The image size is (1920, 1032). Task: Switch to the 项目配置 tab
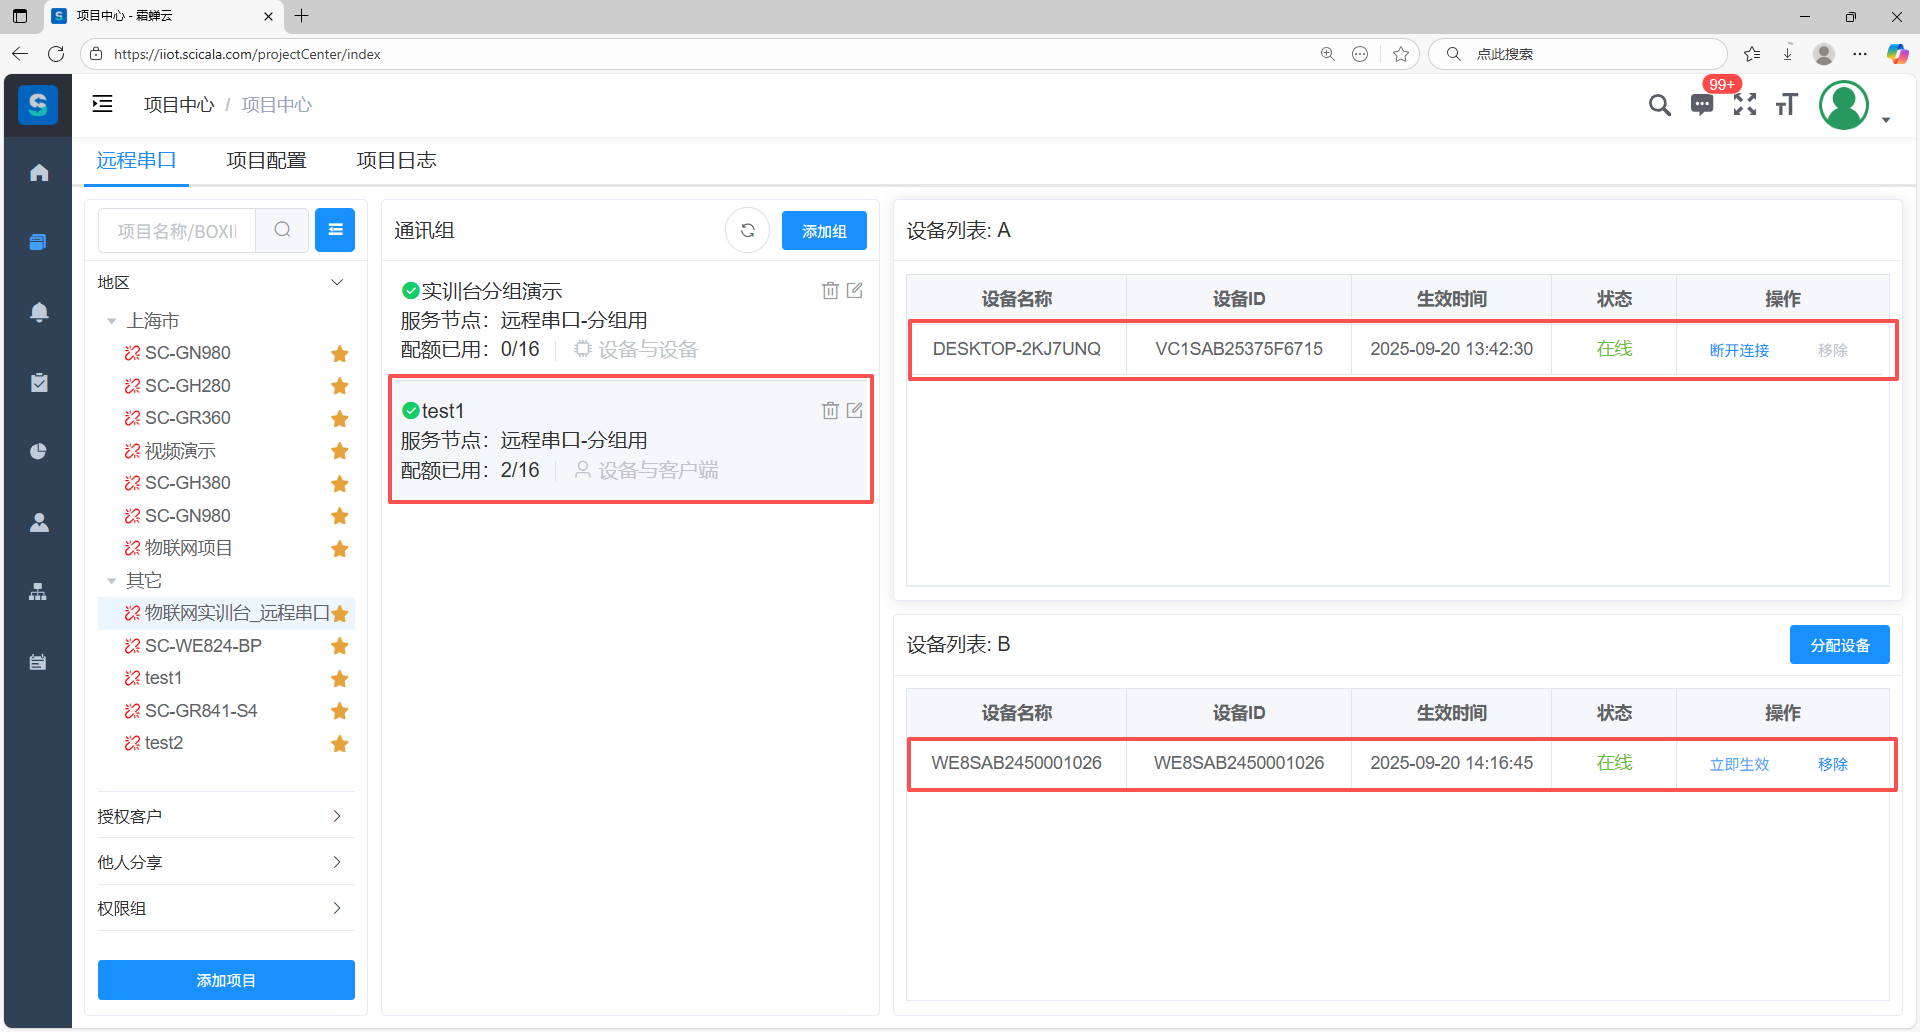coord(266,160)
